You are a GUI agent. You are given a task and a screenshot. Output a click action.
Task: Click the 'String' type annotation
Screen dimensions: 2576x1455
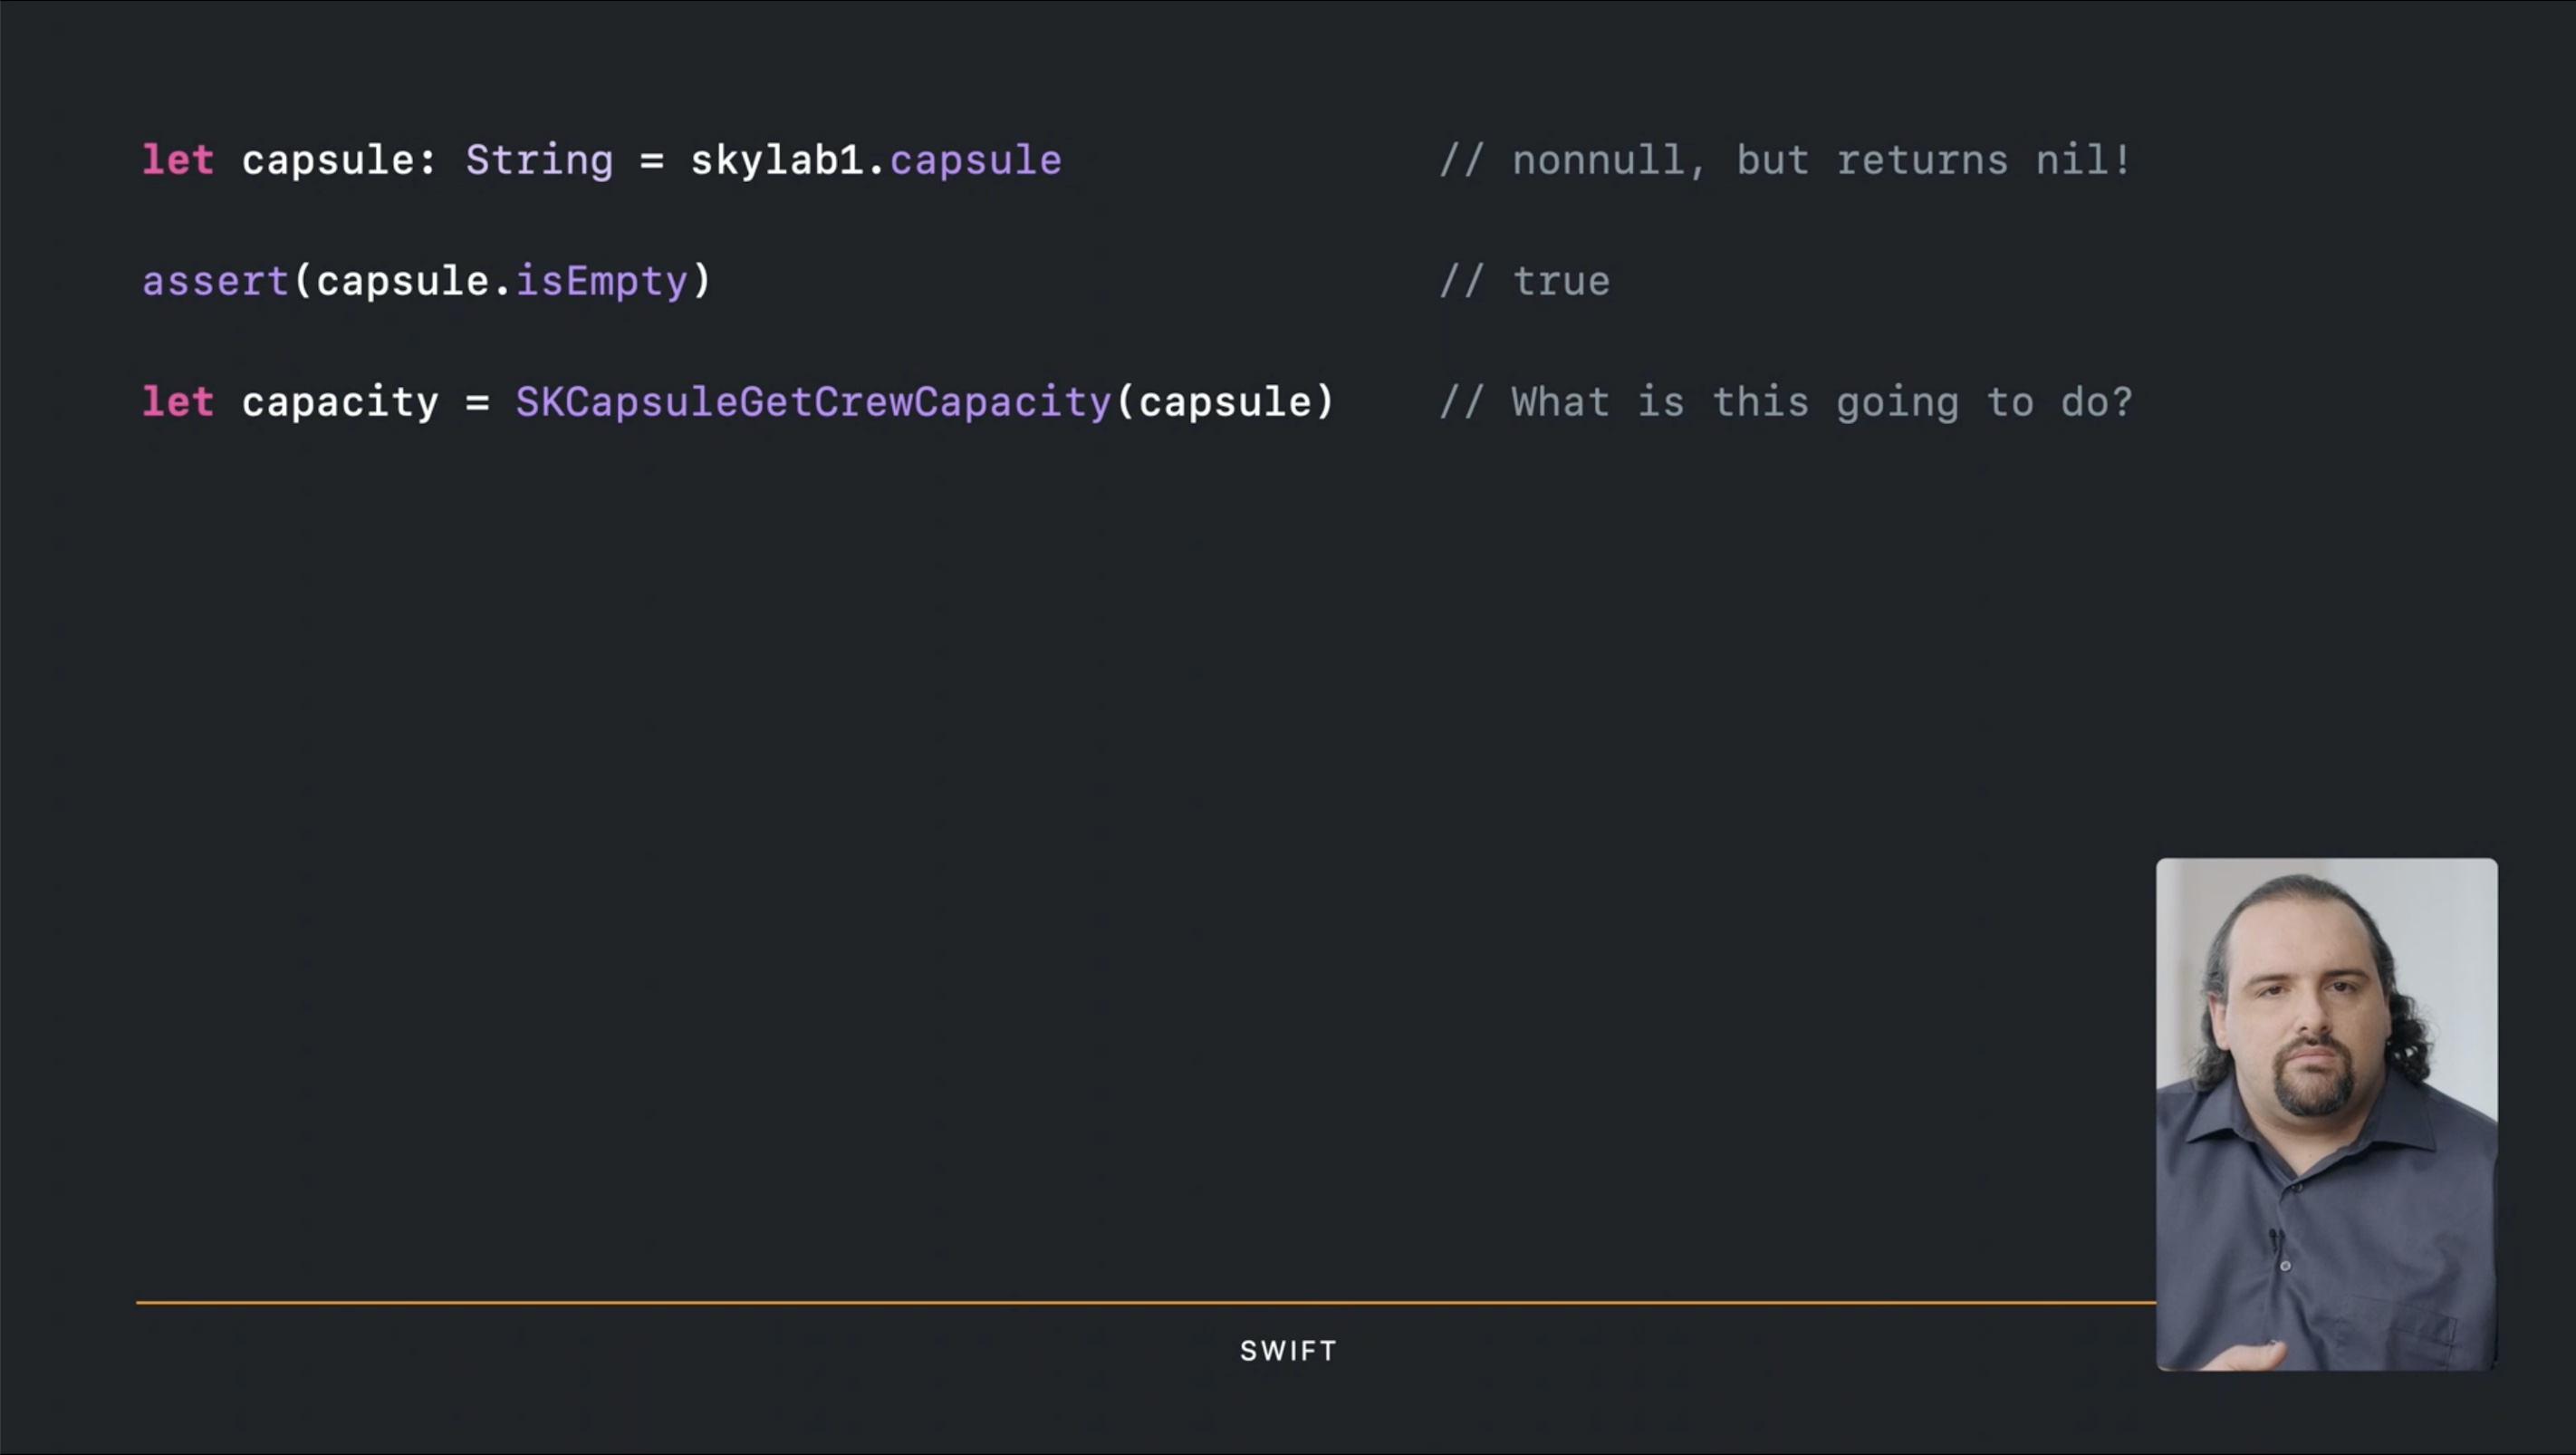pyautogui.click(x=539, y=162)
